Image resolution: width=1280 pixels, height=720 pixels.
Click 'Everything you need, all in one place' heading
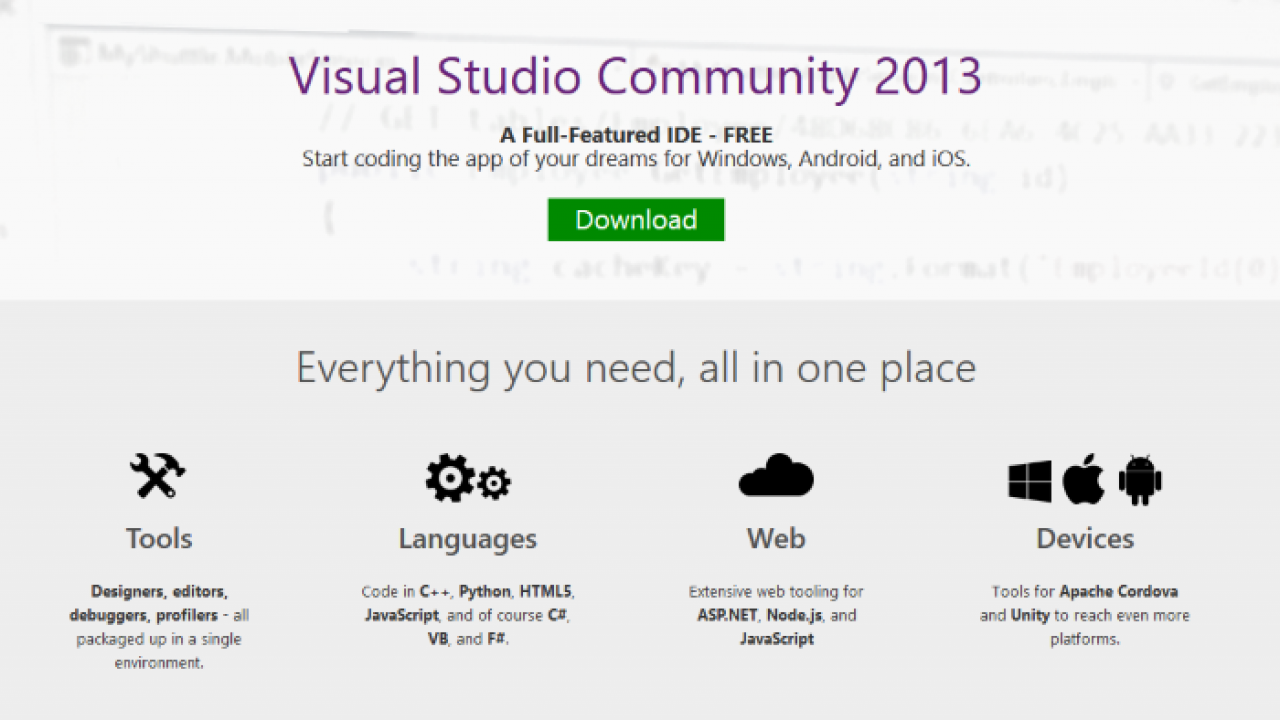(x=636, y=369)
